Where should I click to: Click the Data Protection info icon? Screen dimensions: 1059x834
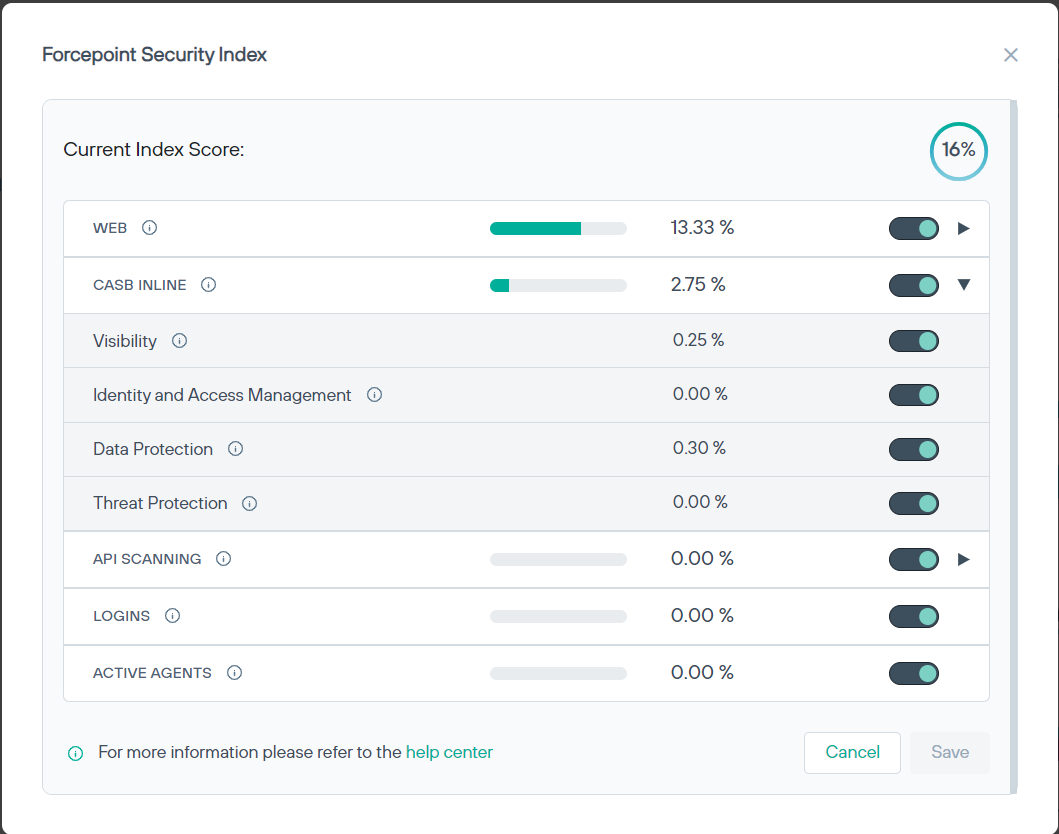(235, 449)
